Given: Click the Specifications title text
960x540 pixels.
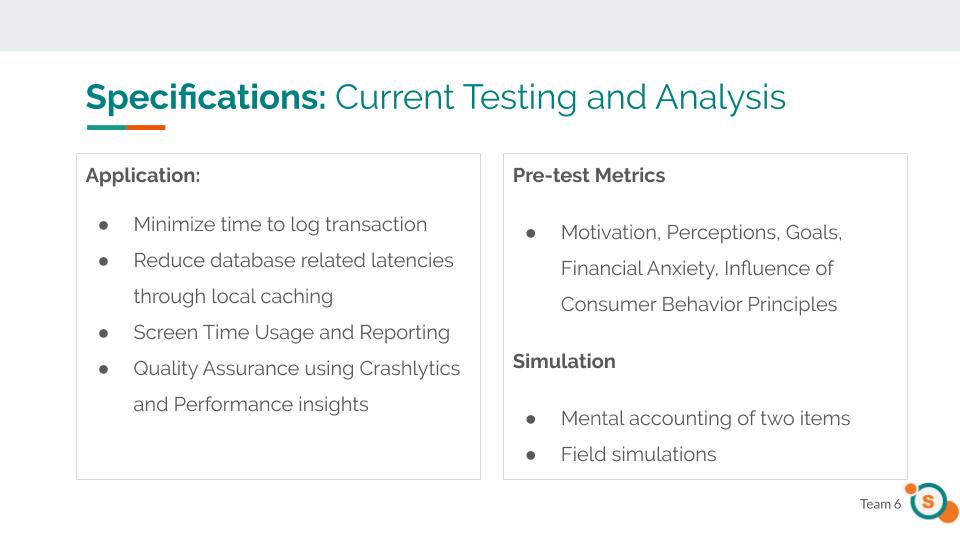Looking at the screenshot, I should (x=206, y=97).
